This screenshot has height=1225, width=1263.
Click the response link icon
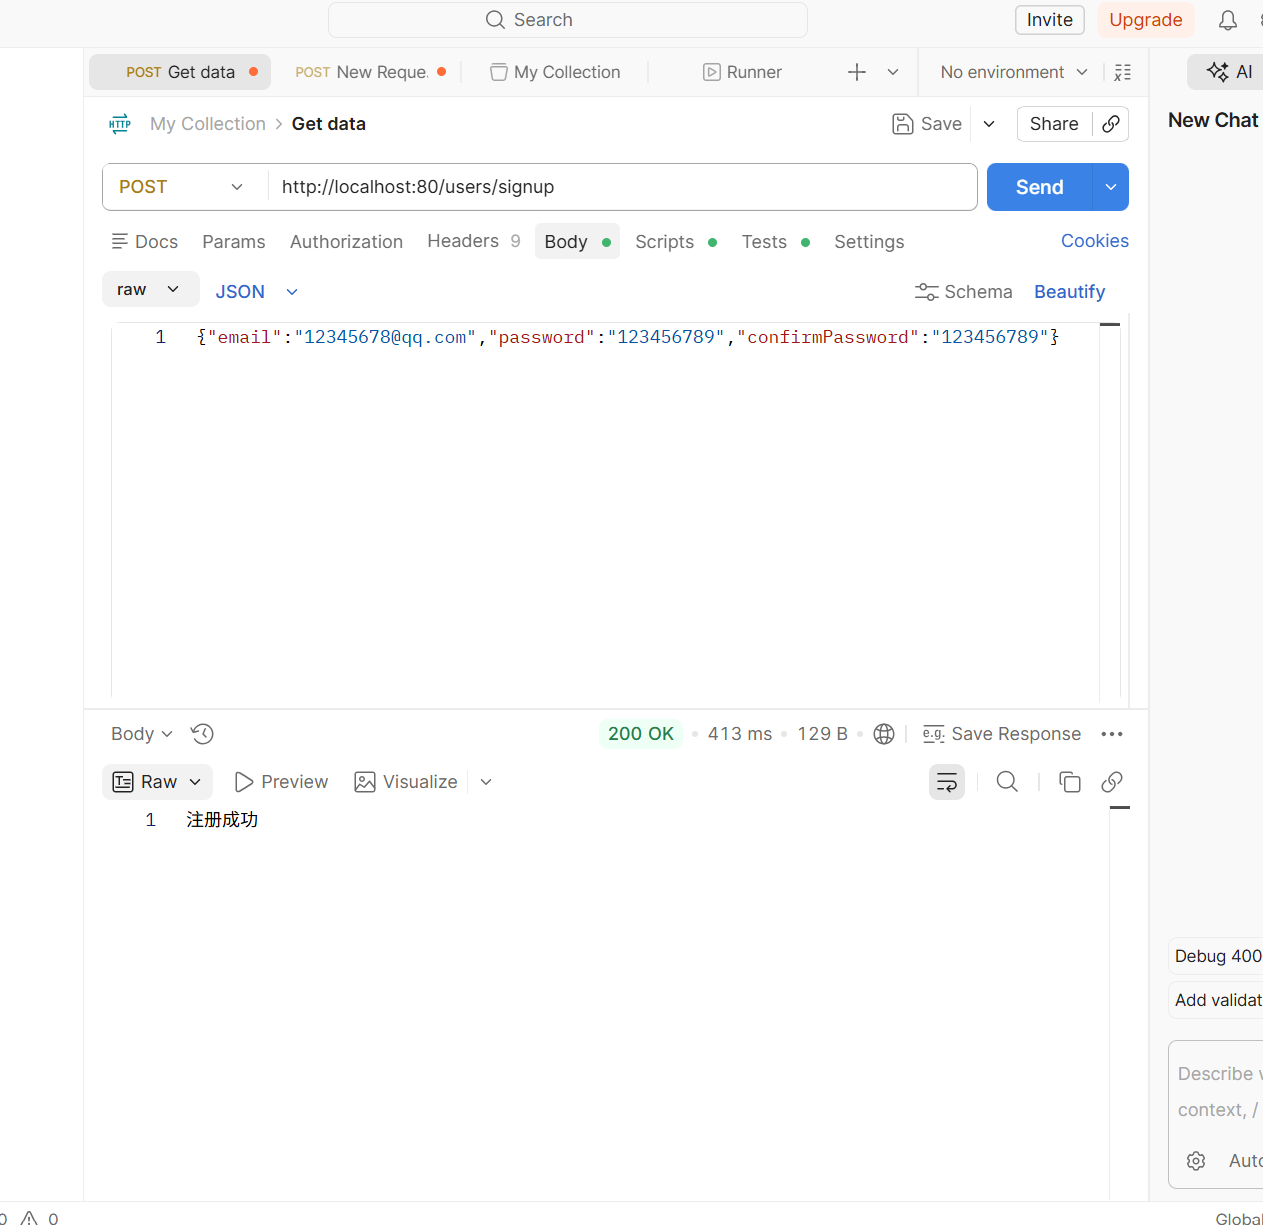[x=1112, y=782]
